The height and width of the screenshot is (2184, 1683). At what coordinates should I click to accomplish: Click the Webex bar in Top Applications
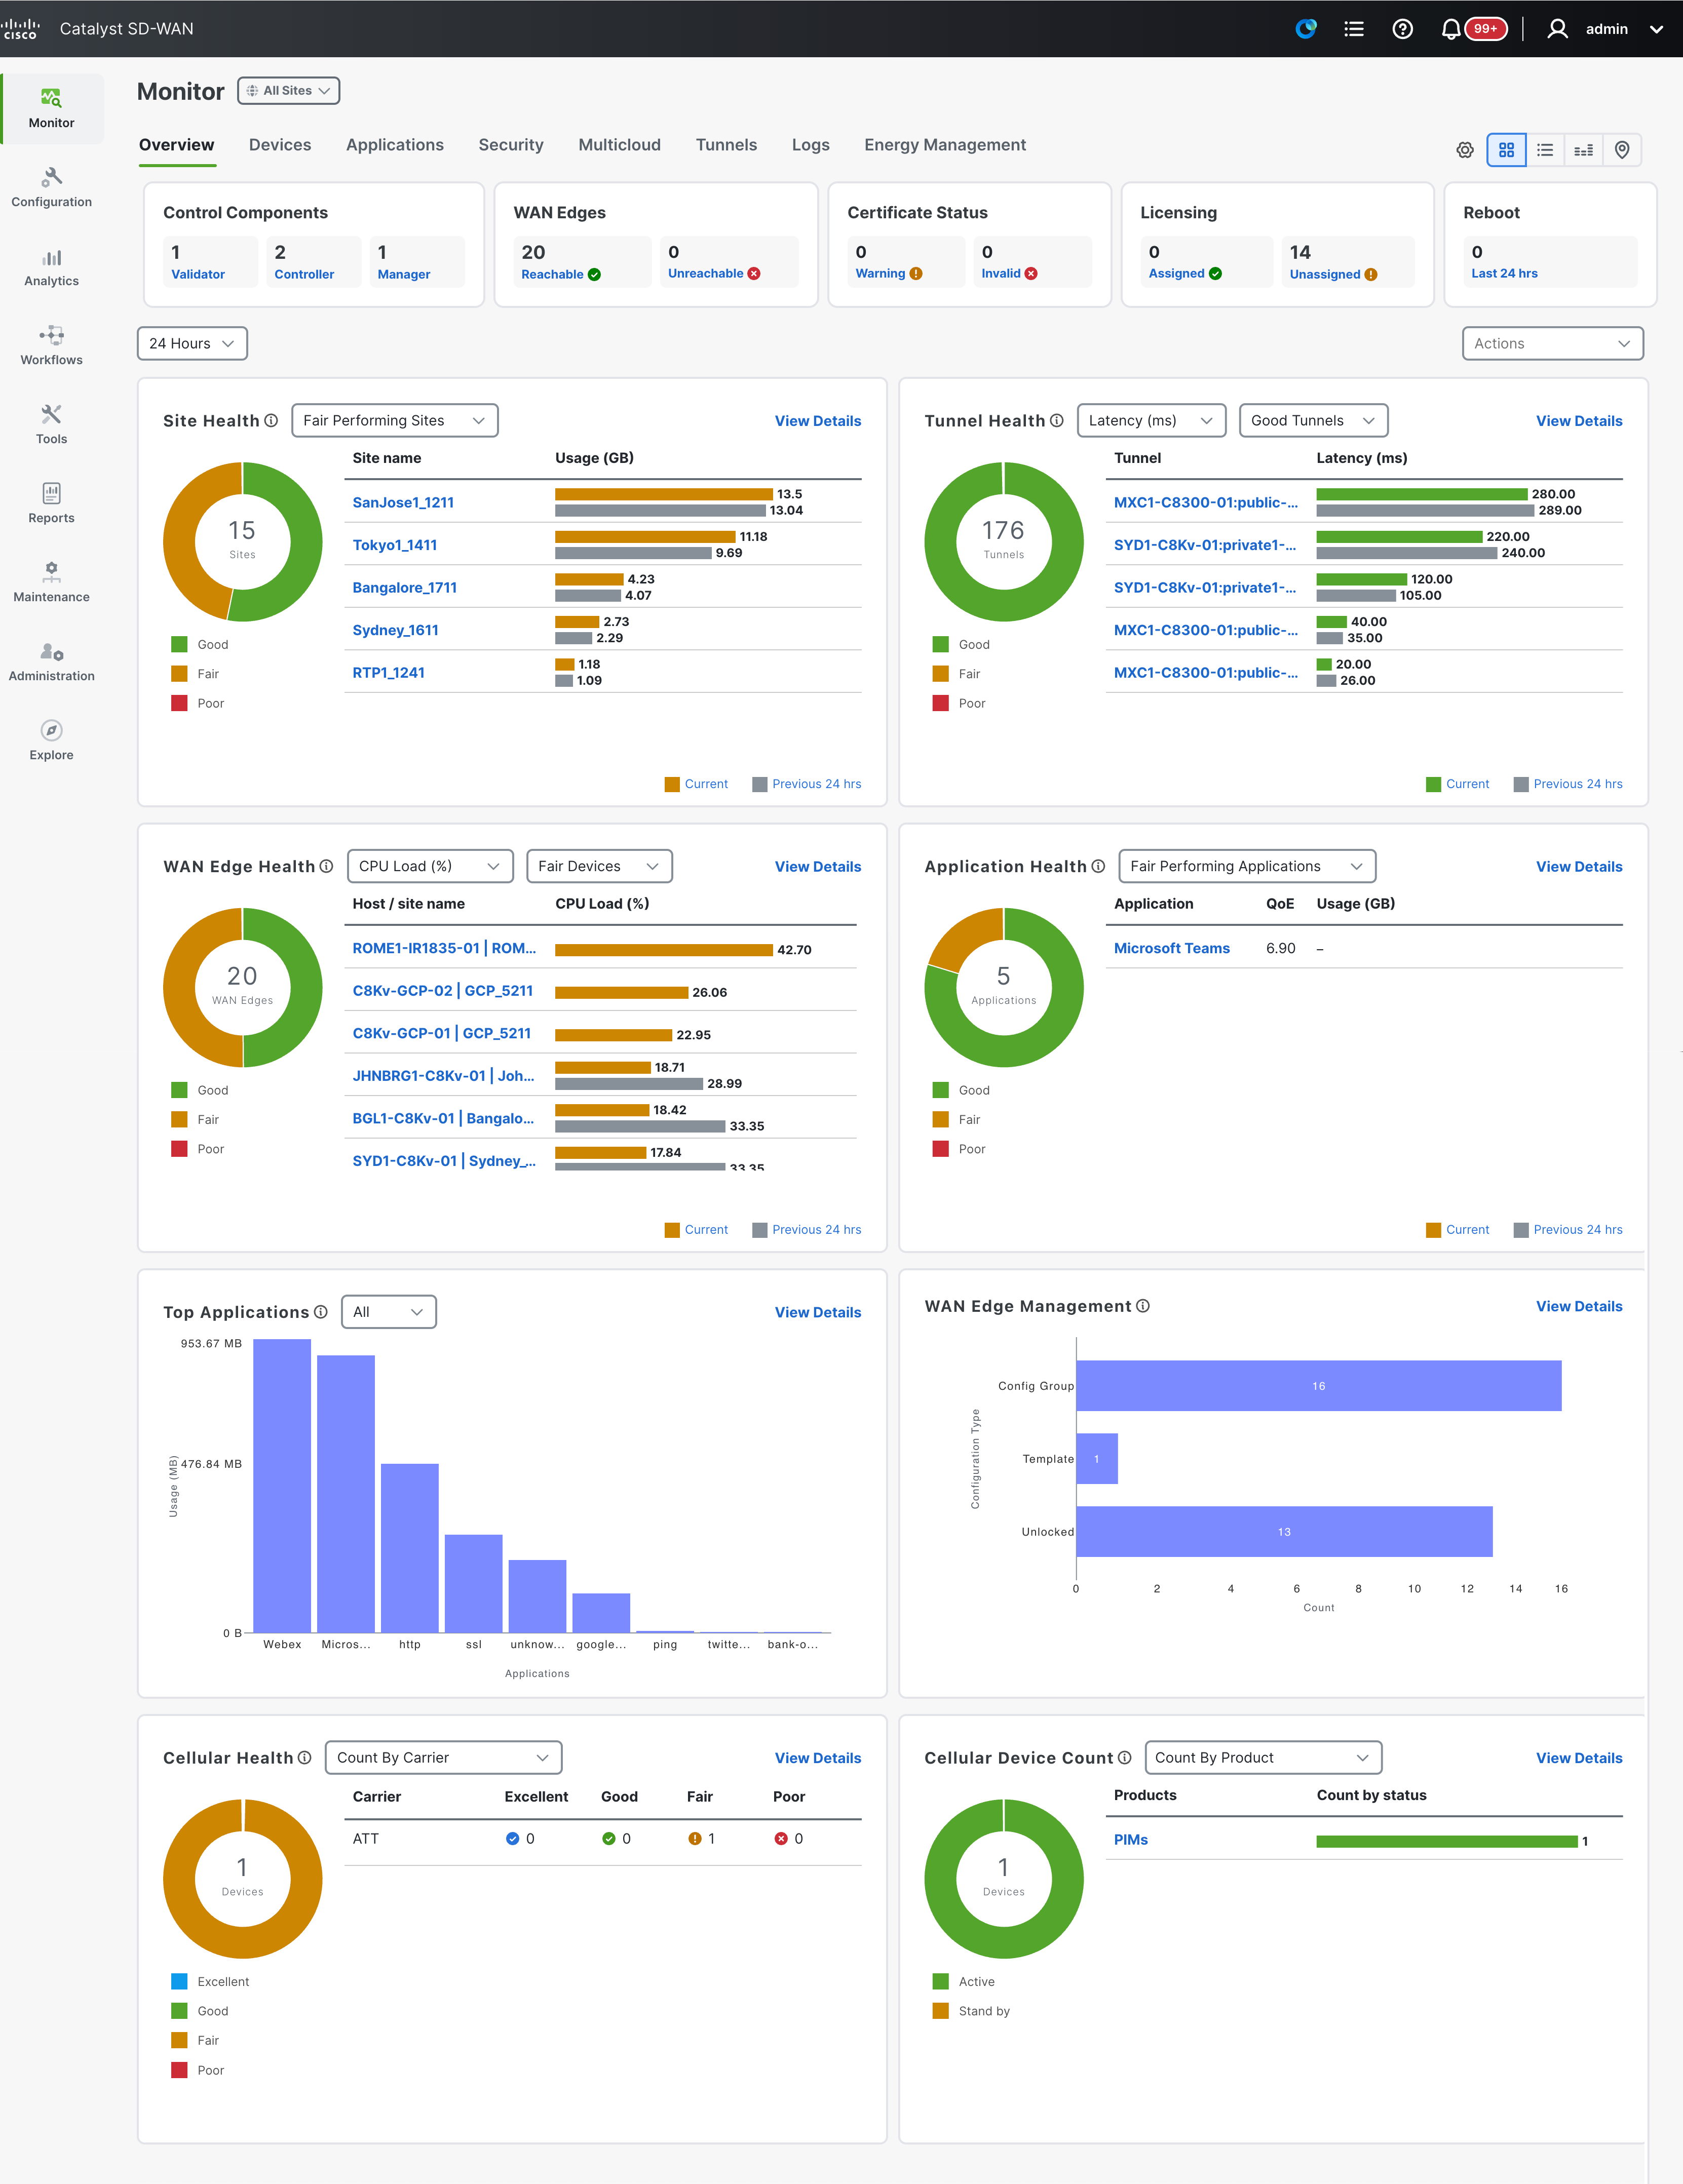[282, 1485]
